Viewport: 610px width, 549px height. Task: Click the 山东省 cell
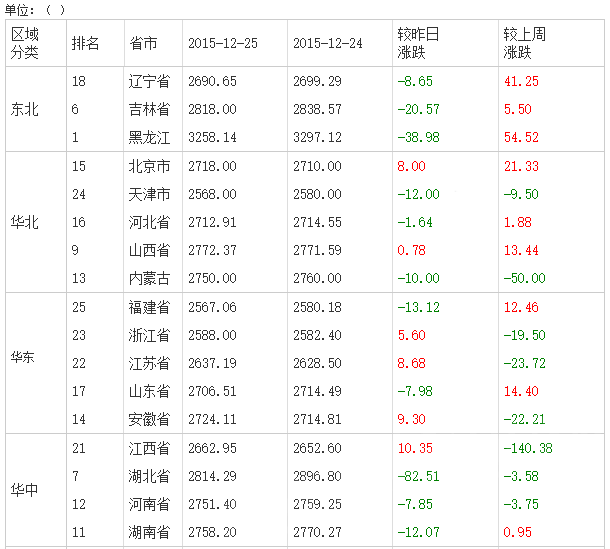tap(149, 391)
